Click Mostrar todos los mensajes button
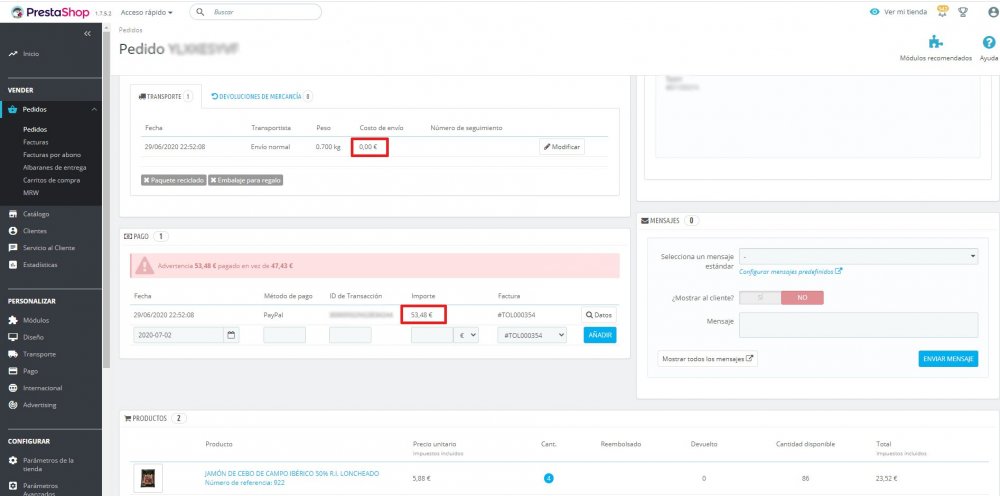 (707, 359)
